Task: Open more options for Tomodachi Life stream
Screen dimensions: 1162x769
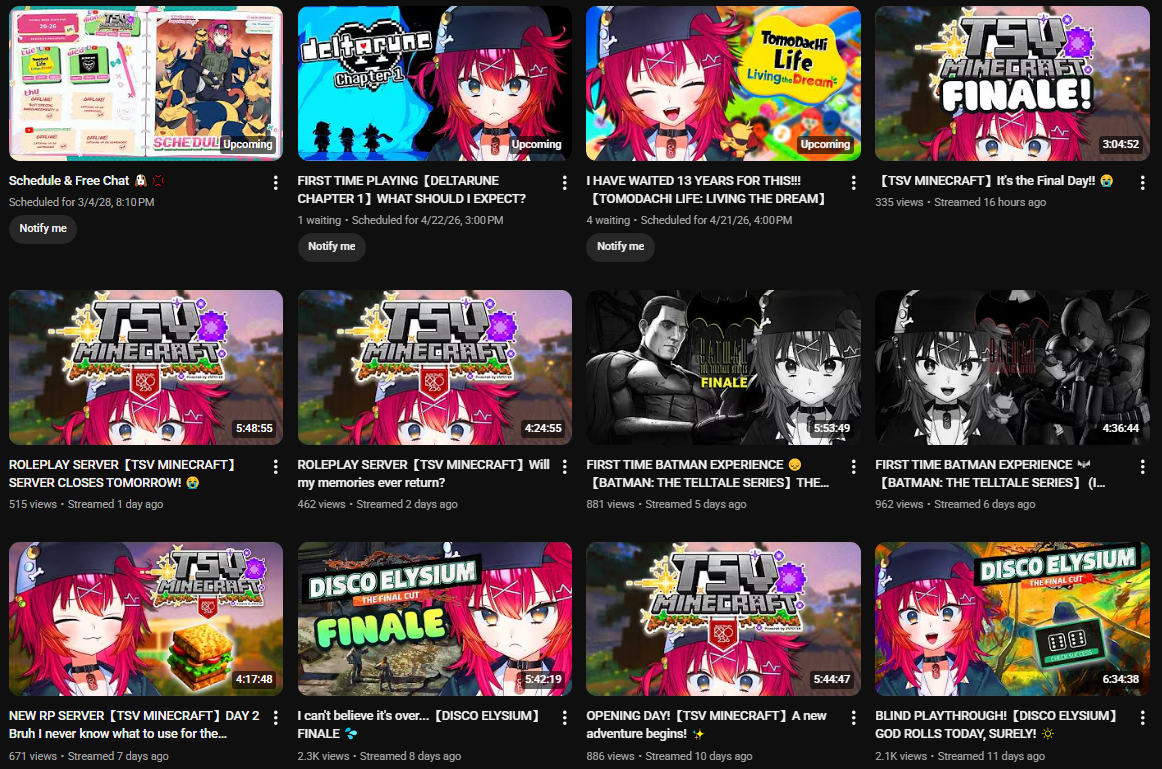Action: (854, 182)
